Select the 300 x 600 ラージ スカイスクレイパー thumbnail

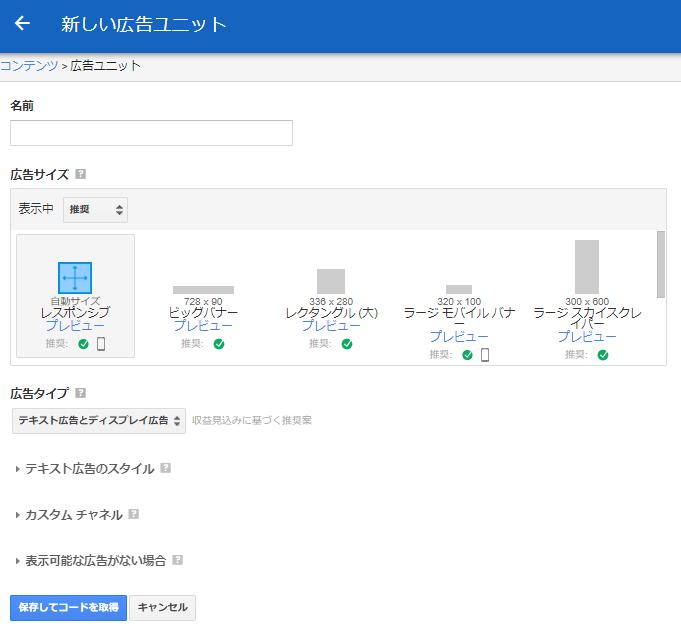pos(587,267)
